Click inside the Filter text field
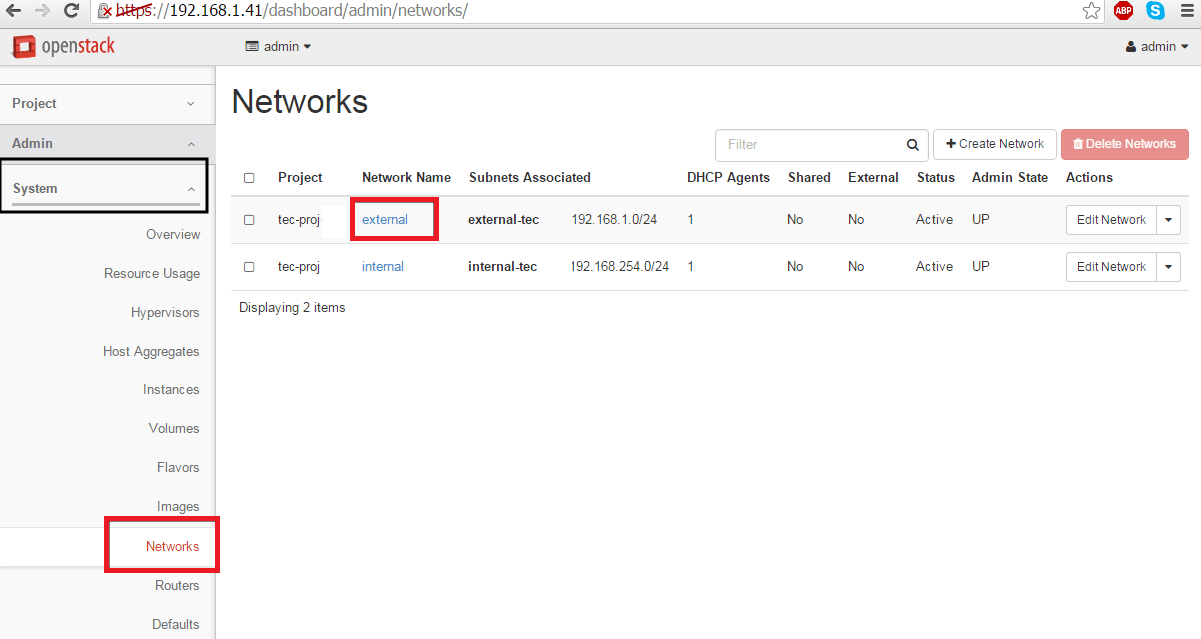Screen dimensions: 1201x639 809,145
